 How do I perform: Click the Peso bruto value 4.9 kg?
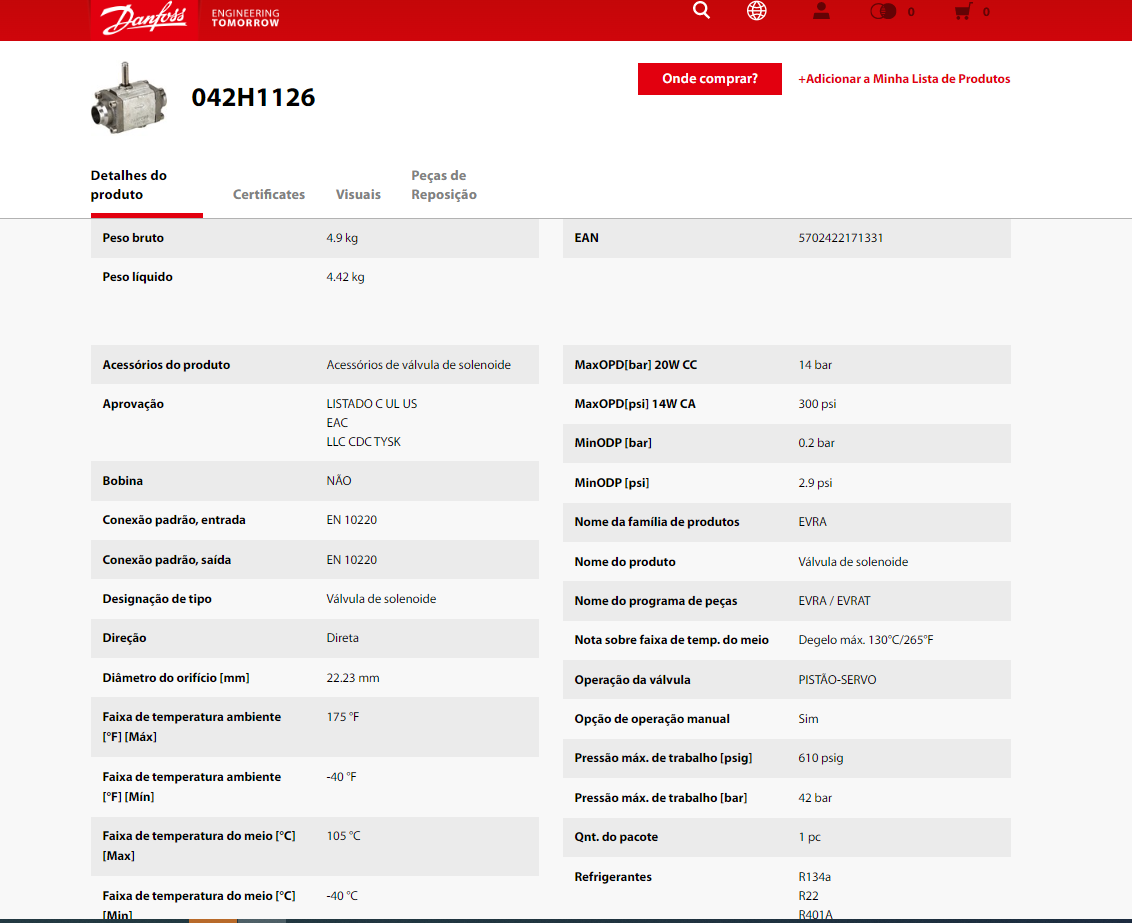[x=342, y=238]
